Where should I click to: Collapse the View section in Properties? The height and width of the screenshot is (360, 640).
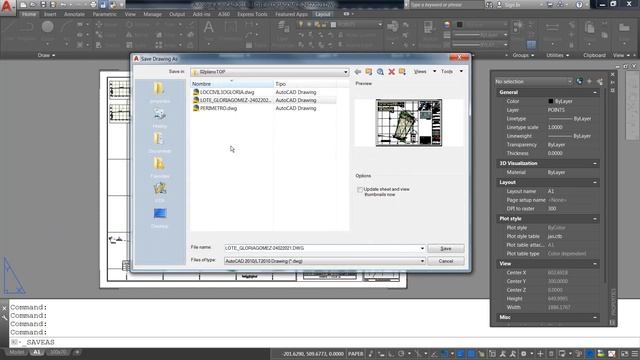click(595, 264)
